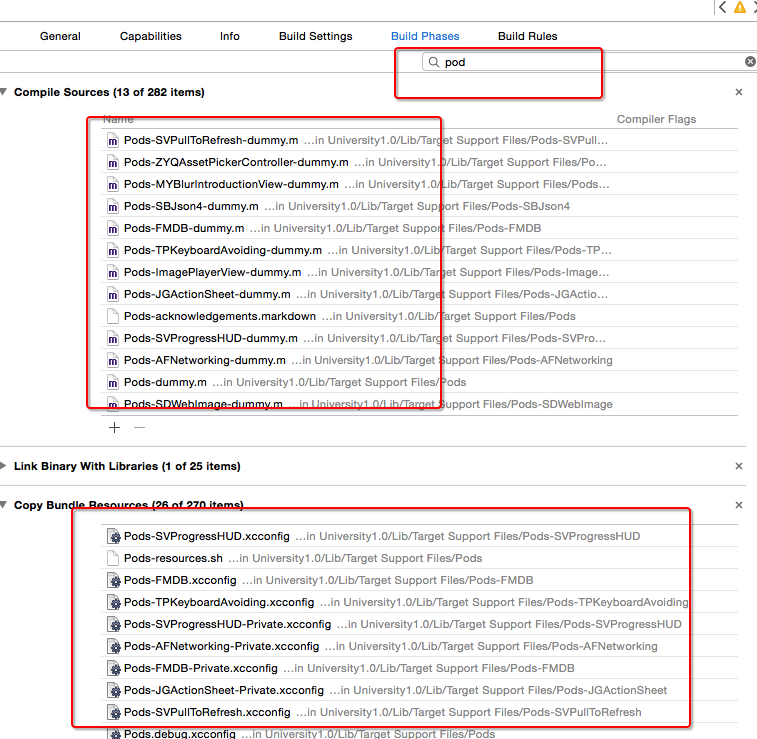Open the Build Rules tab
The height and width of the screenshot is (739, 757).
[527, 36]
